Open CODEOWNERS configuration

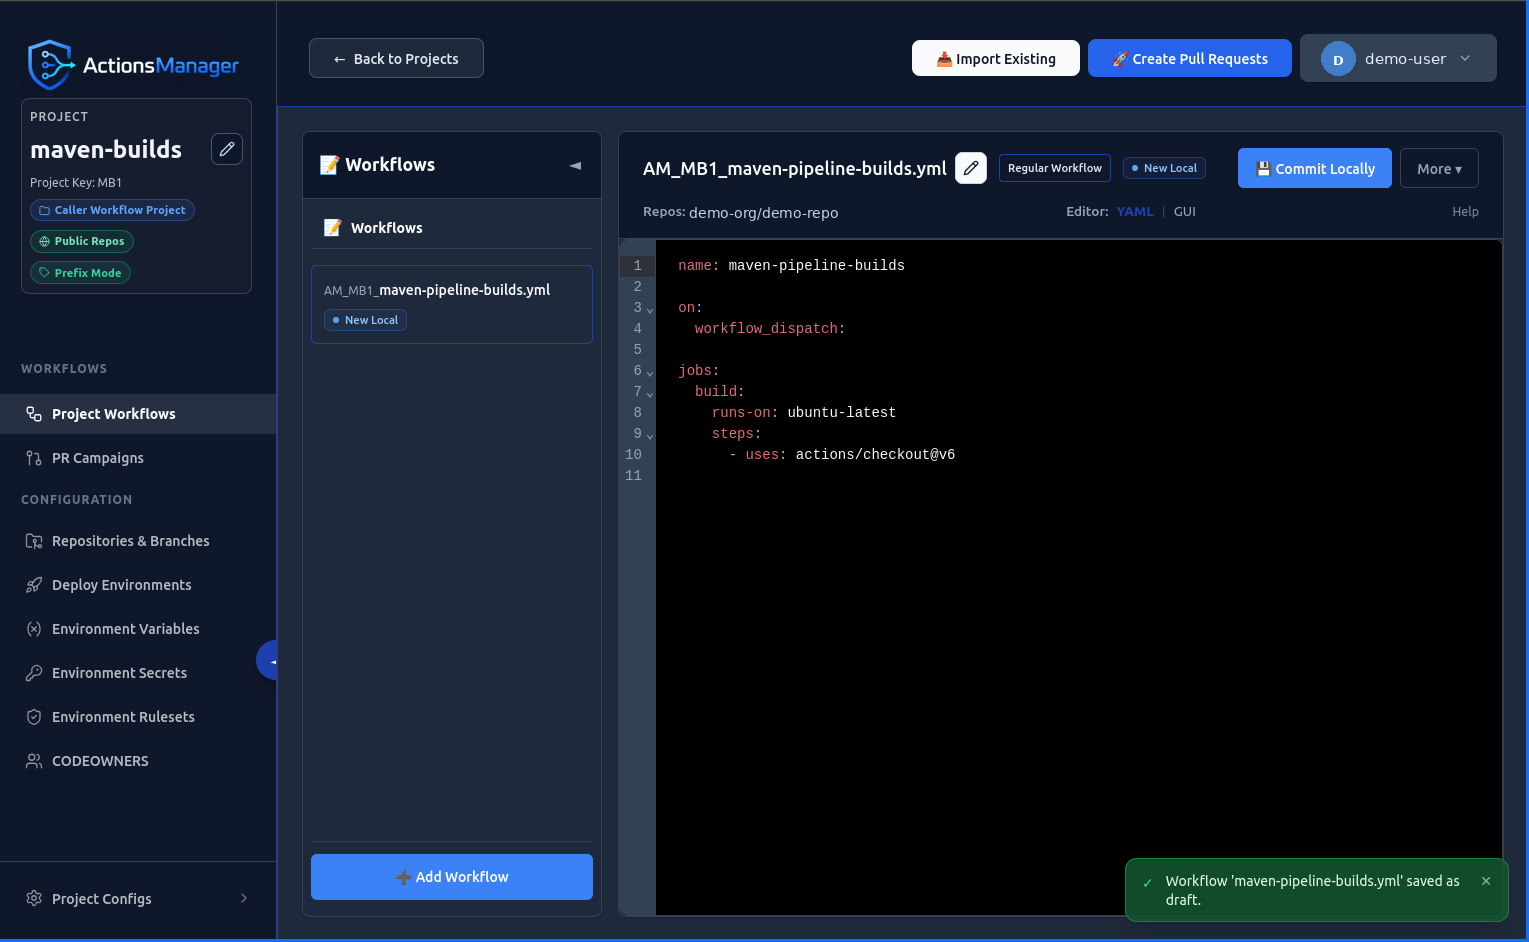[x=138, y=761]
